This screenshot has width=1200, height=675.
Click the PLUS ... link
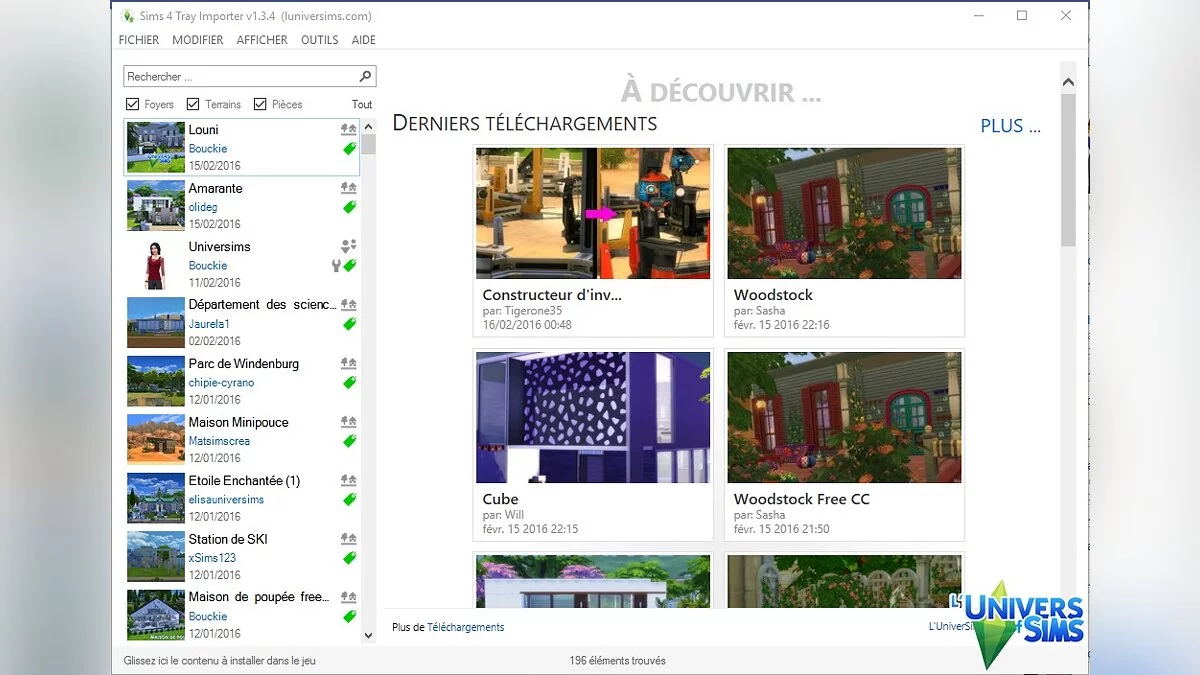click(1010, 126)
